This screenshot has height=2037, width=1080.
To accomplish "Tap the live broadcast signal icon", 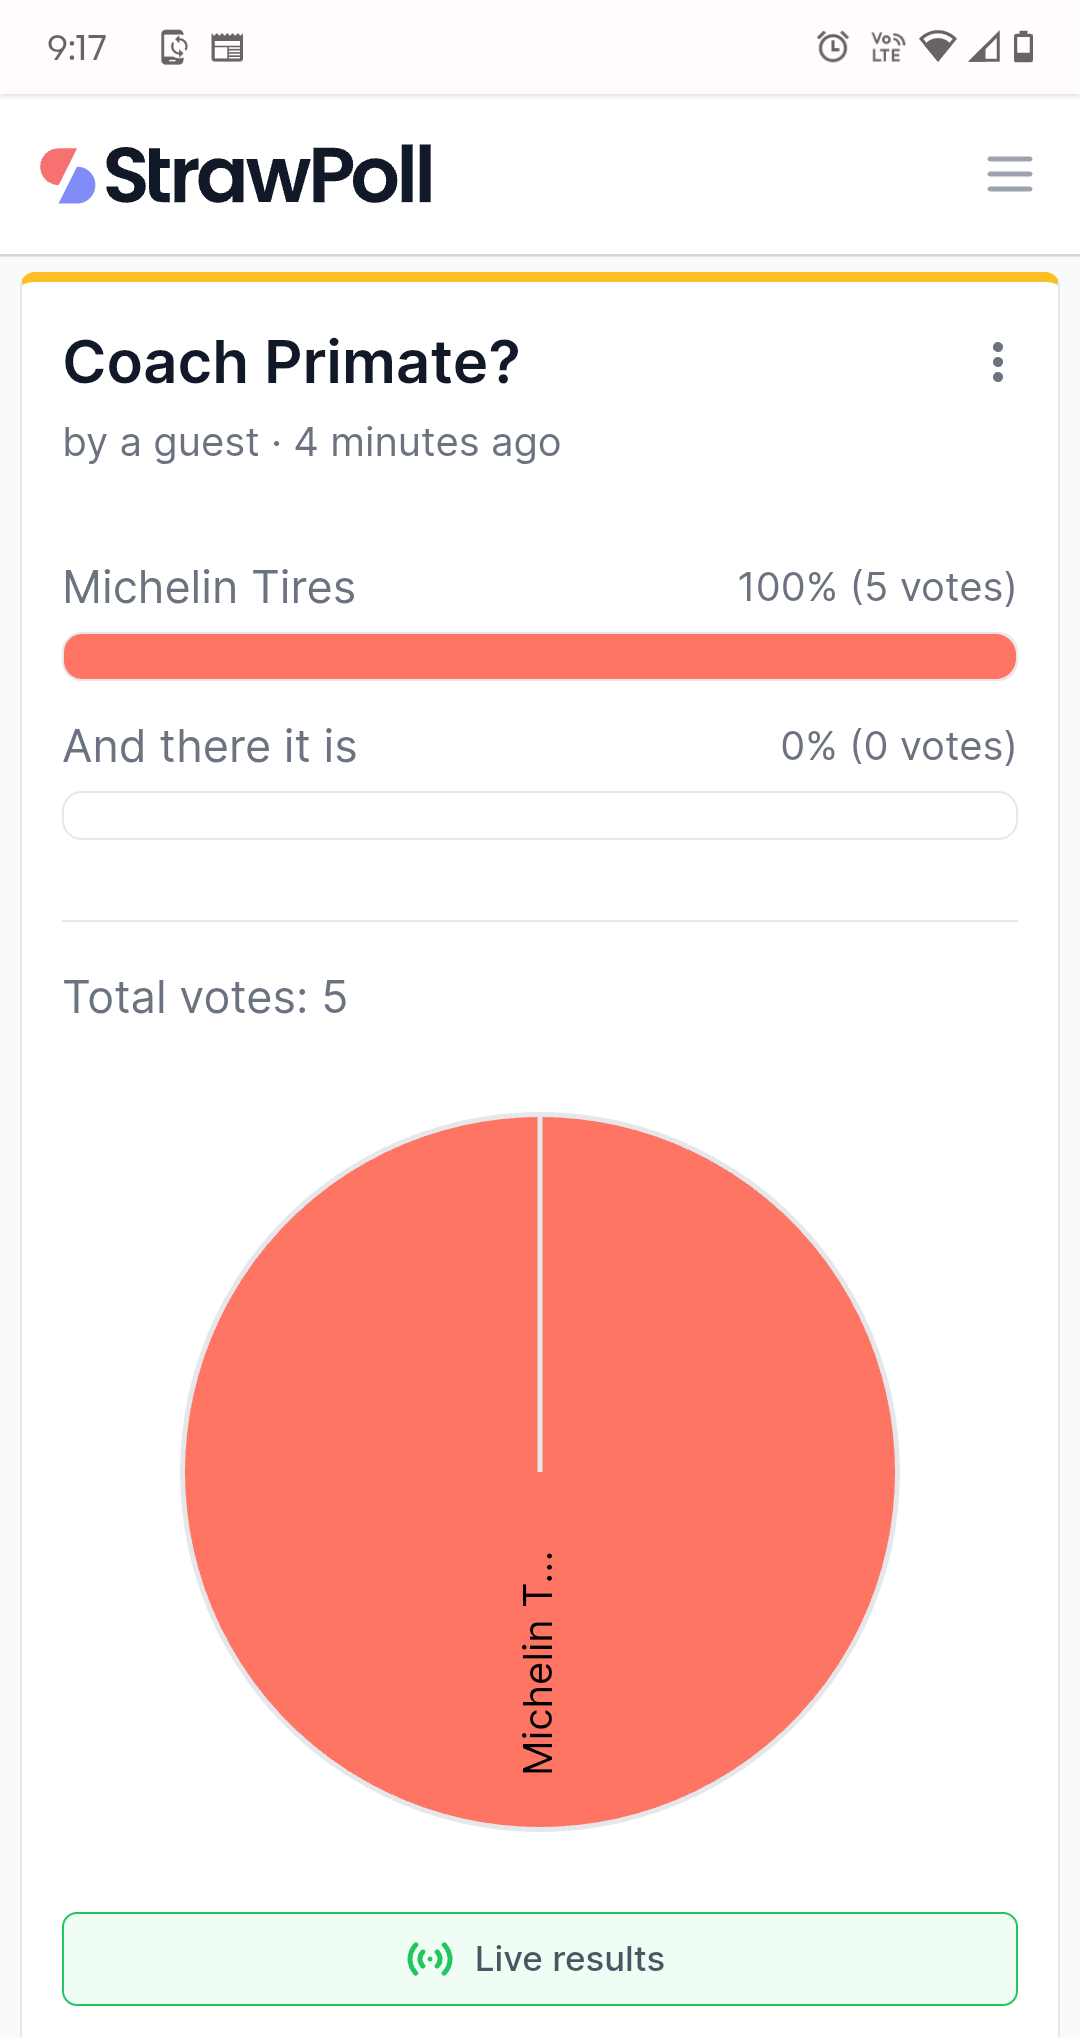I will click(430, 1958).
